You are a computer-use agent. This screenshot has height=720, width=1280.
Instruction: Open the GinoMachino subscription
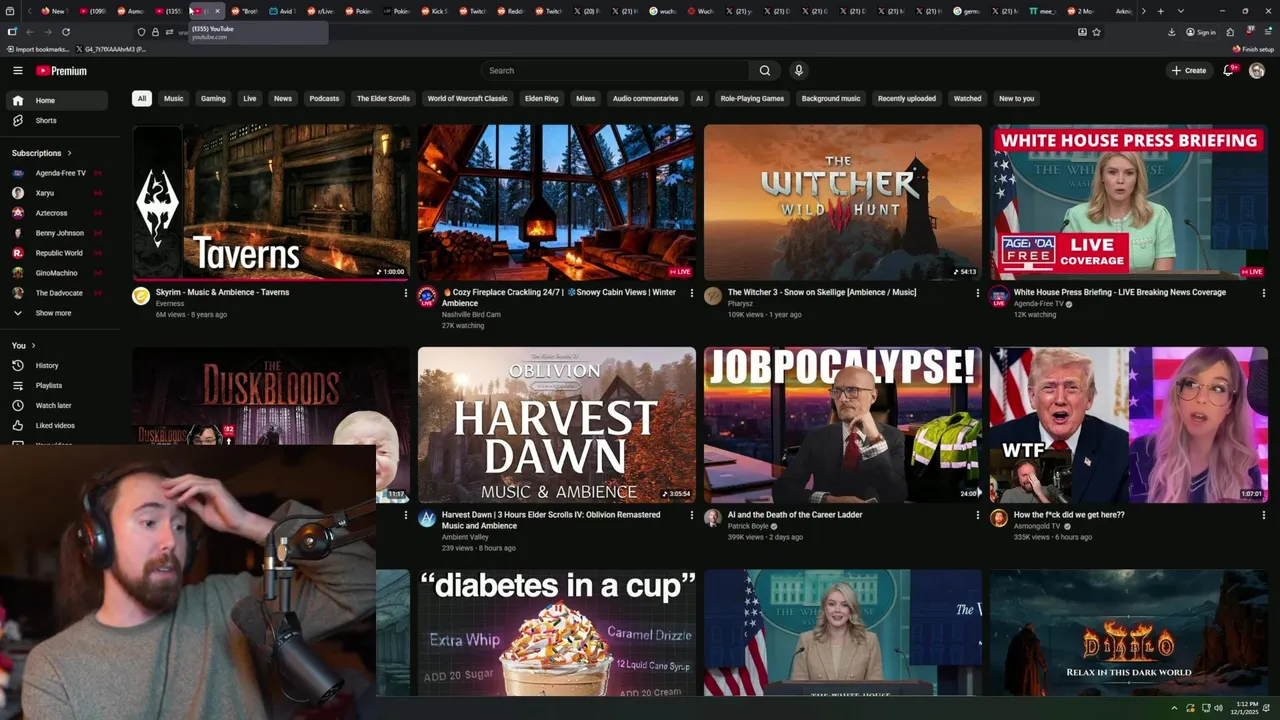tap(56, 273)
